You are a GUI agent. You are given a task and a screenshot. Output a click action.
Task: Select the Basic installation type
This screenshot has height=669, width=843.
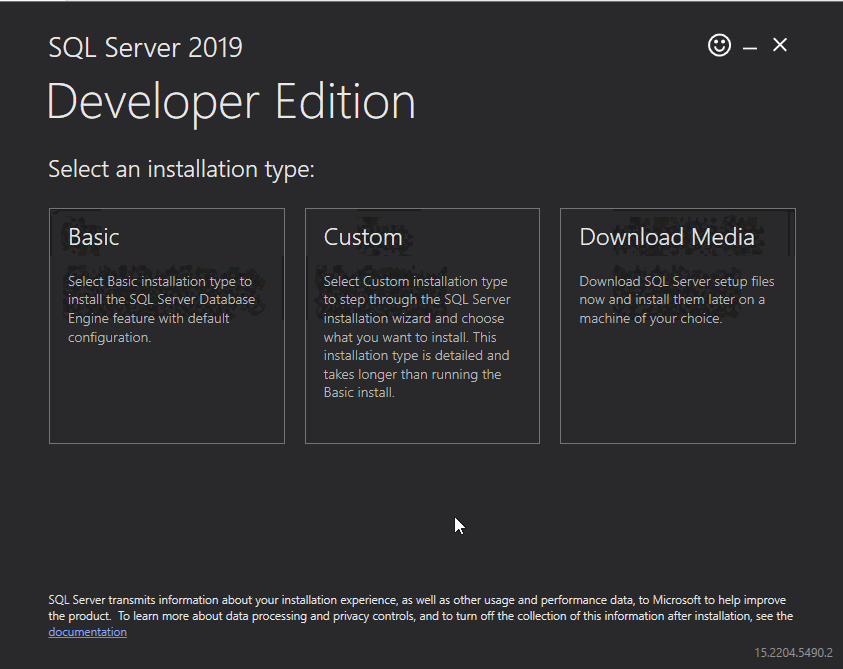point(167,326)
